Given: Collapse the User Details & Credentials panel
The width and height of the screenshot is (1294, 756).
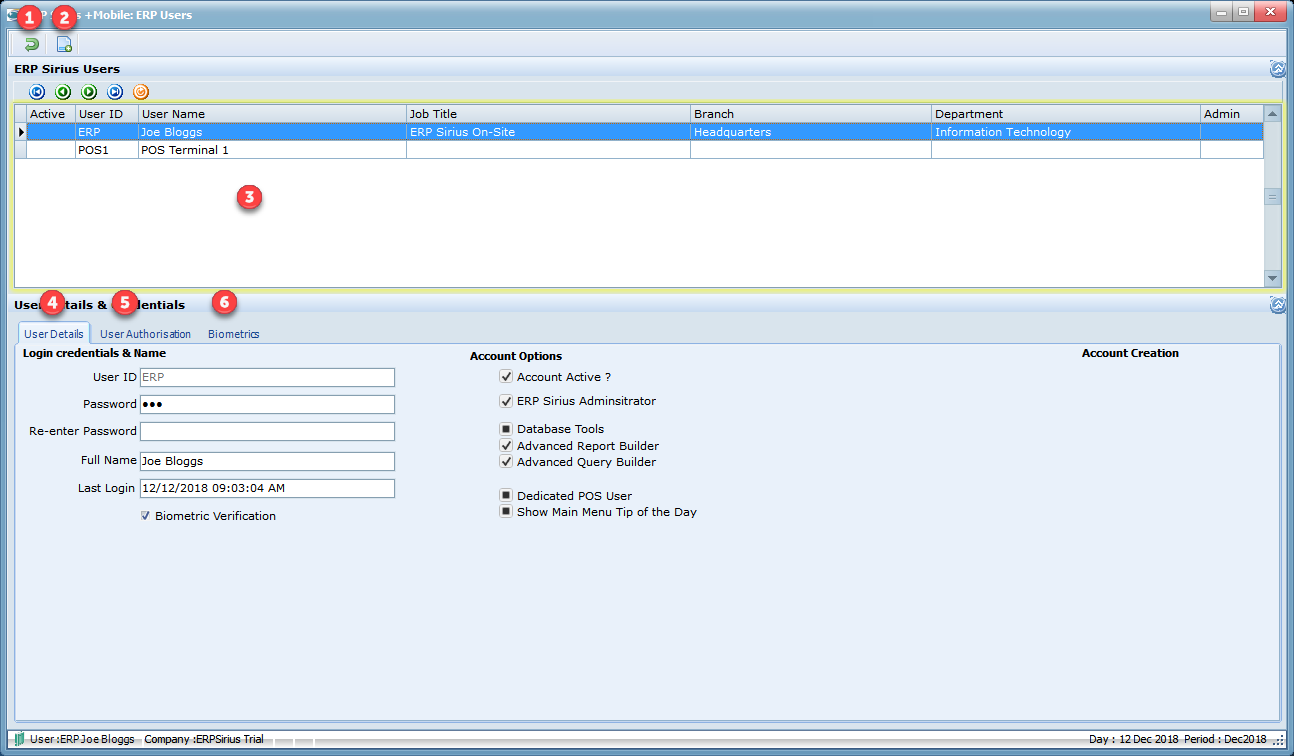Looking at the screenshot, I should tap(1277, 305).
